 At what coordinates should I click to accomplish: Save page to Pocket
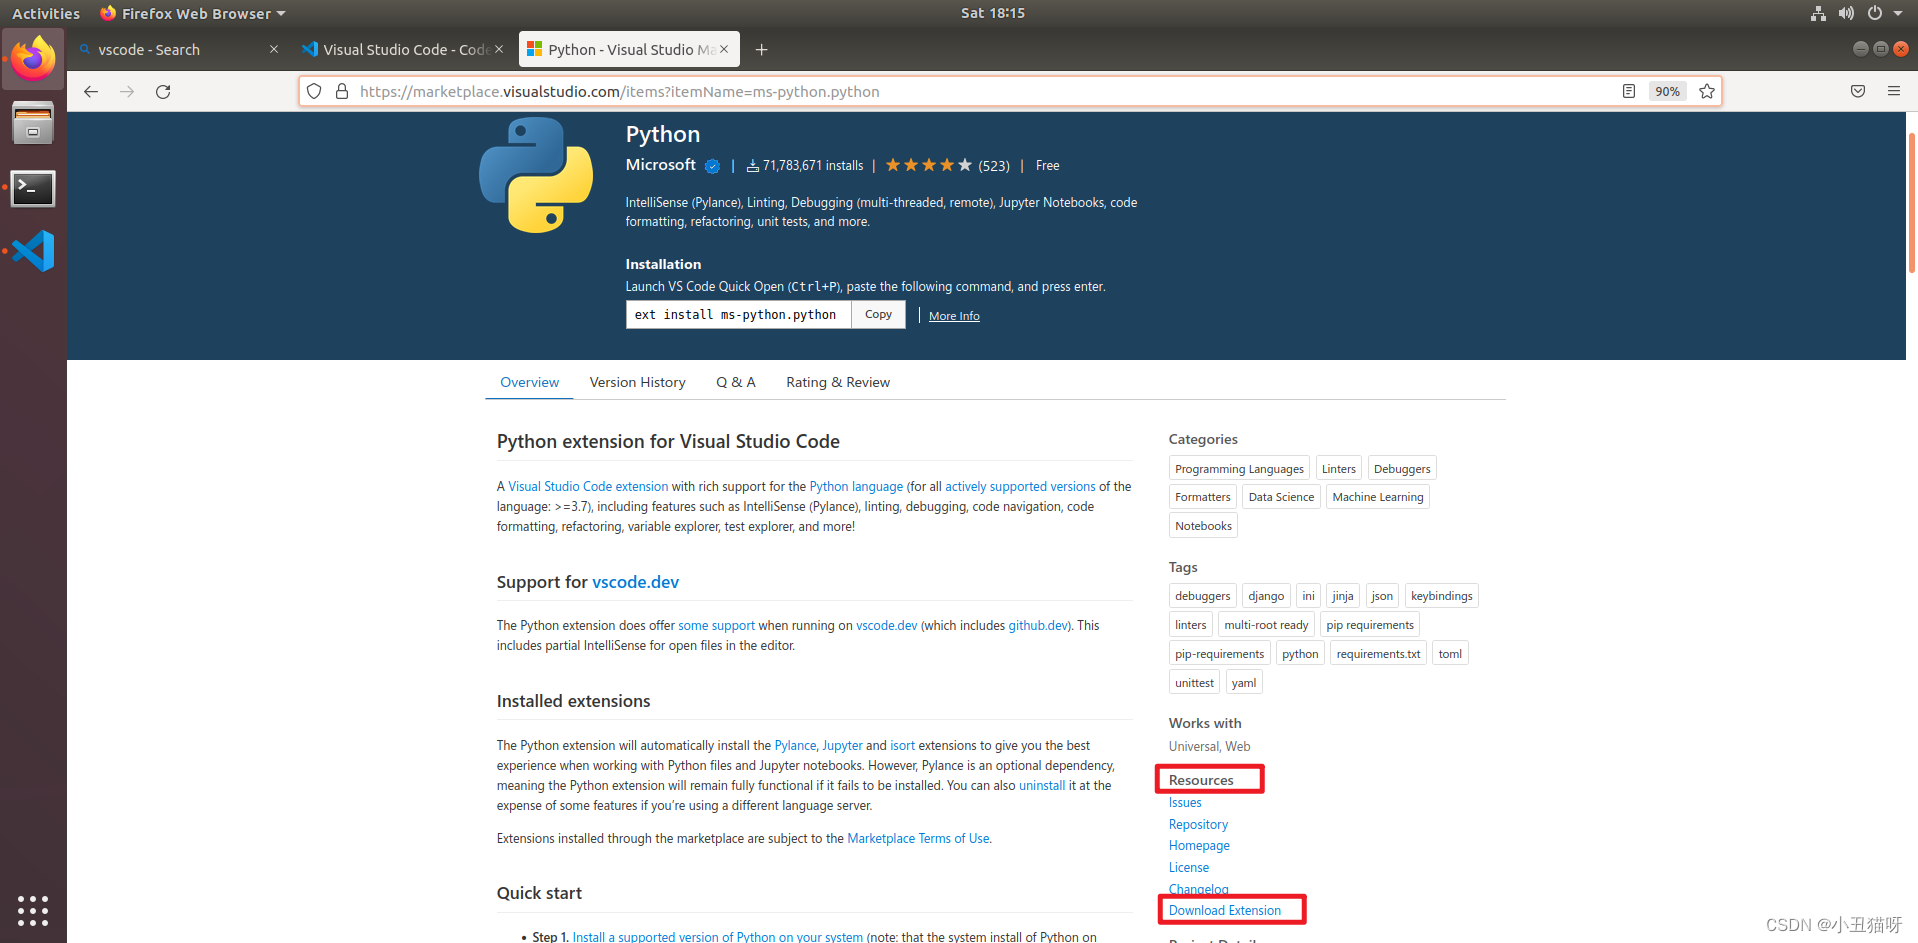(x=1858, y=91)
